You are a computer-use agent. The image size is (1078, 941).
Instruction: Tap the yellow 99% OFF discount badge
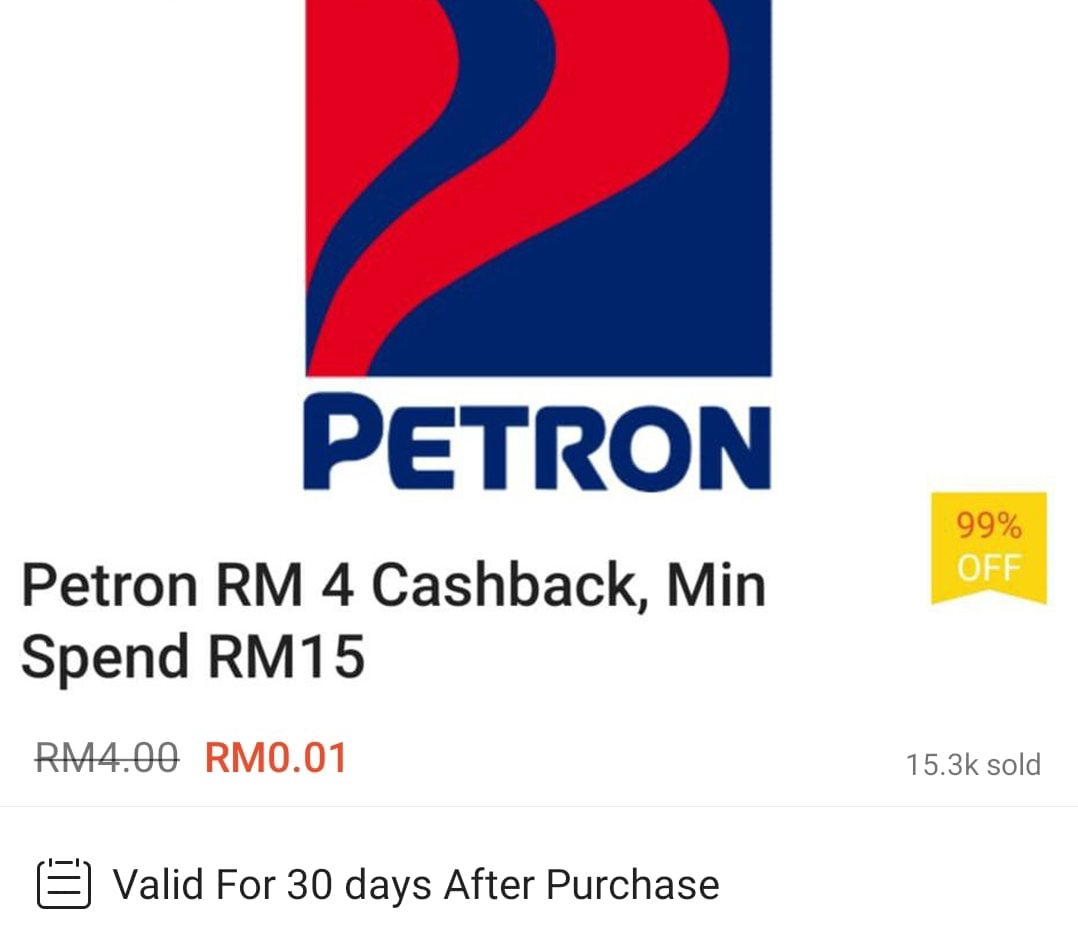click(x=989, y=548)
